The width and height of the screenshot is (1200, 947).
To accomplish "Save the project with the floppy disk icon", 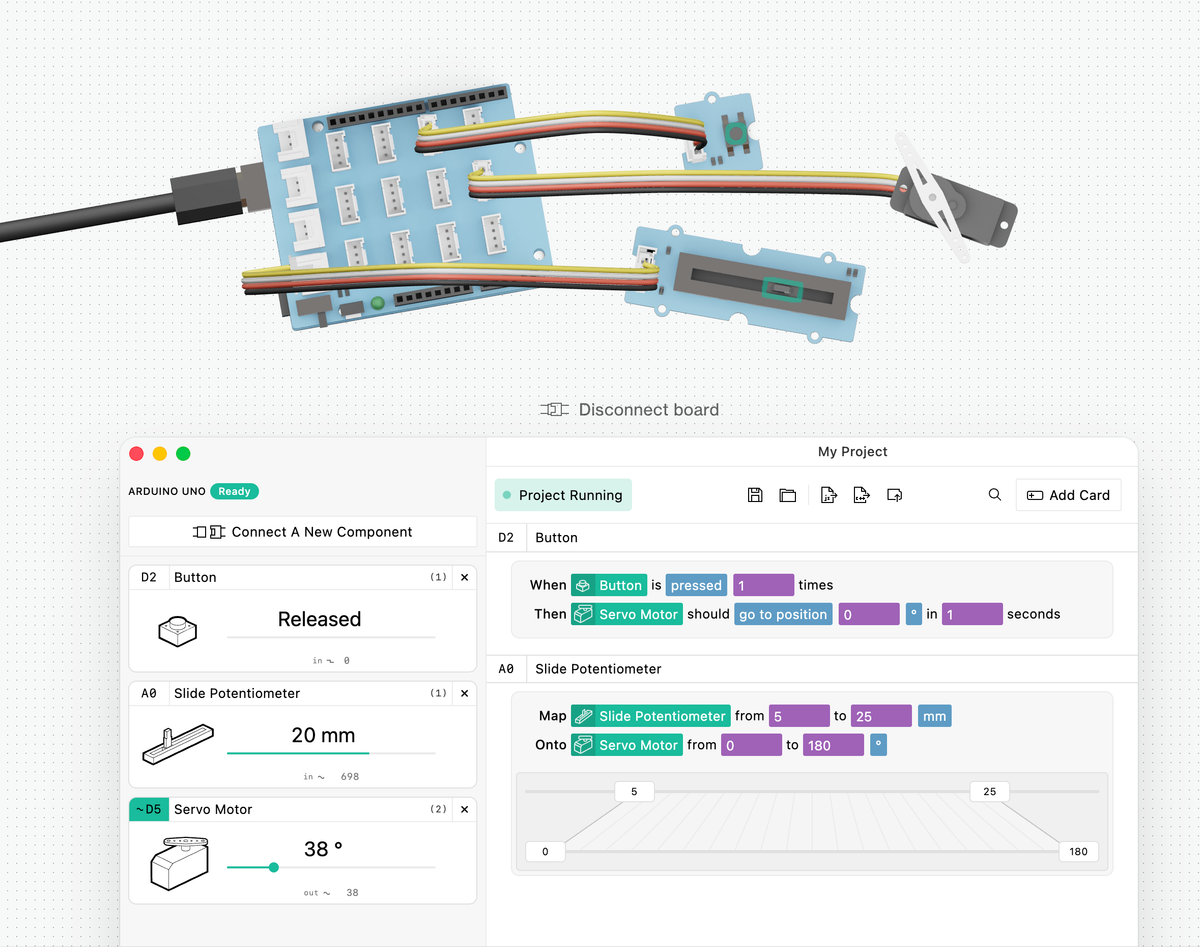I will [755, 495].
